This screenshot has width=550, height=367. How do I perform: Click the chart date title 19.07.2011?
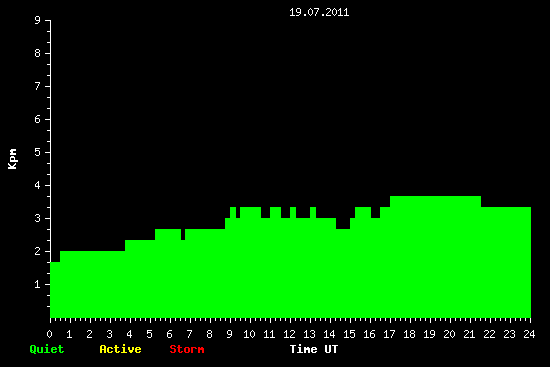319,13
